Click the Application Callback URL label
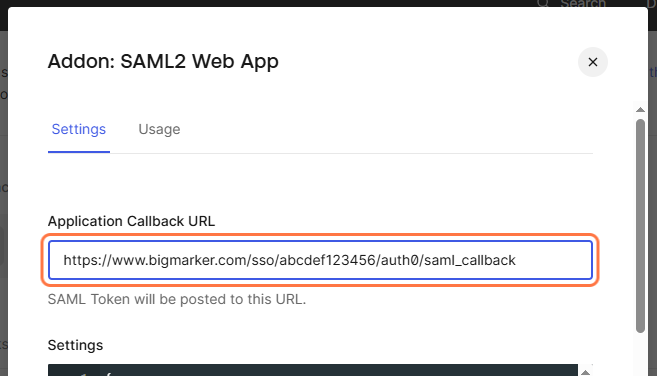This screenshot has height=376, width=657. click(131, 221)
